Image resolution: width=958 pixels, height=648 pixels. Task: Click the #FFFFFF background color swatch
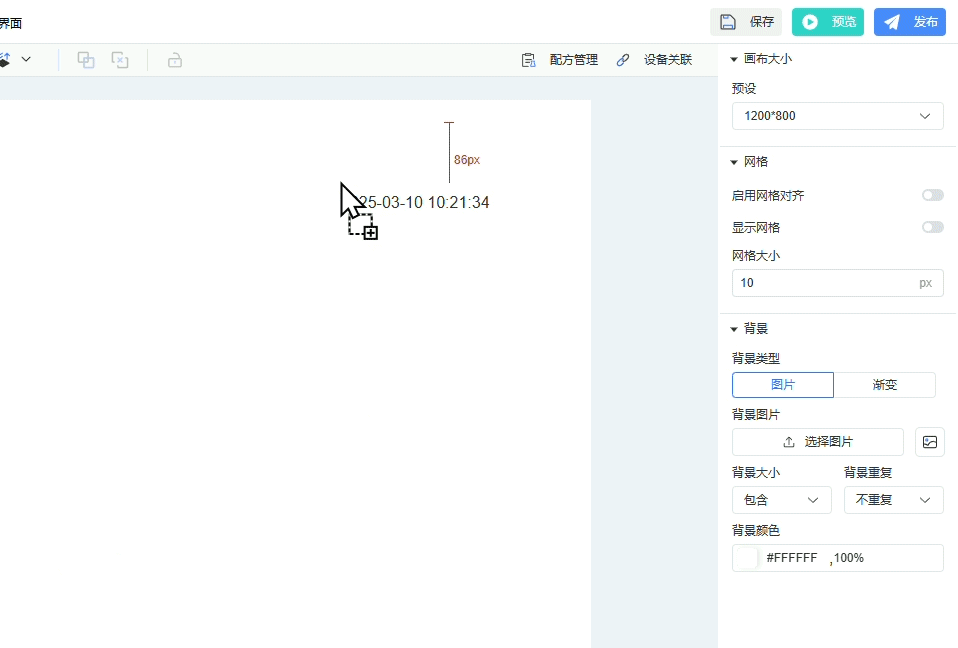[746, 558]
